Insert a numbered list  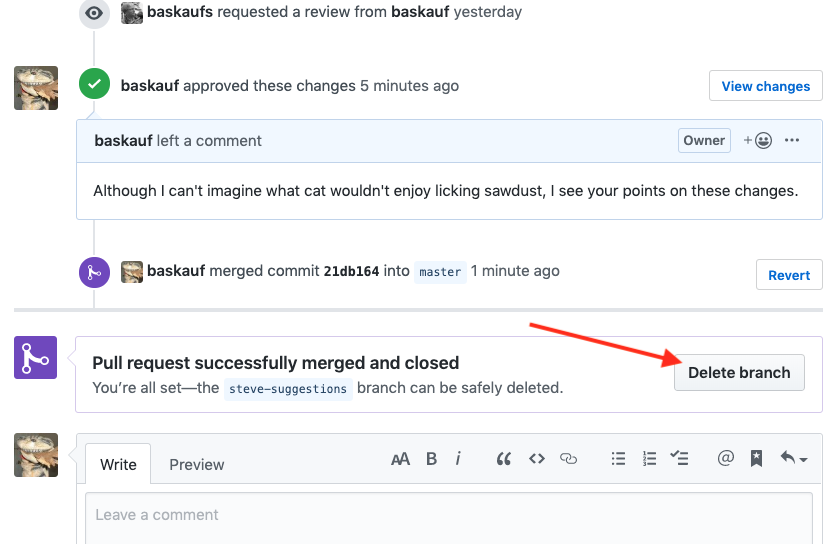click(x=649, y=458)
